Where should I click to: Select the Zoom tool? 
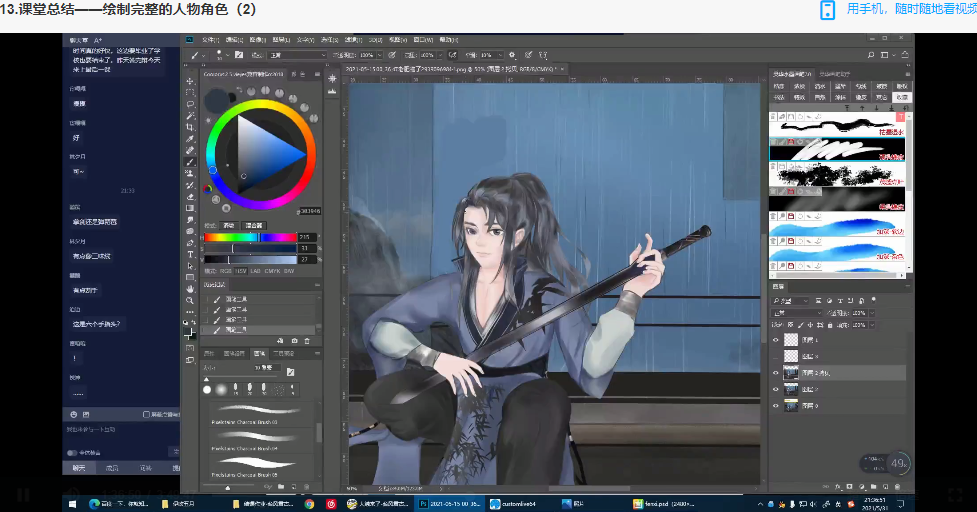tap(190, 300)
